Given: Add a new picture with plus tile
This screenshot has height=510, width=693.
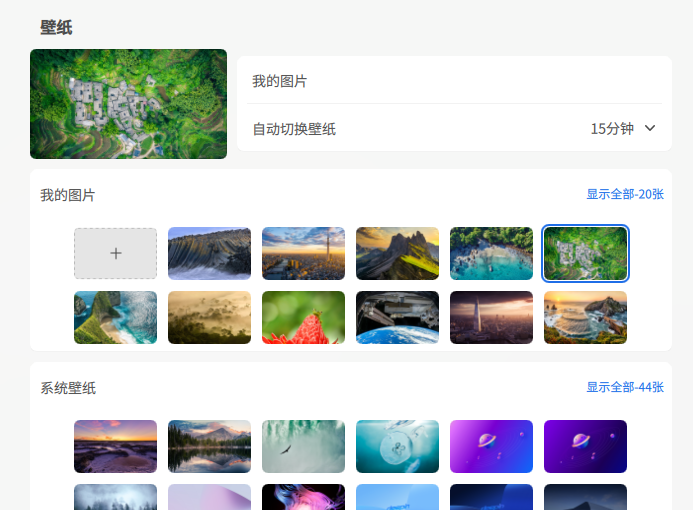Looking at the screenshot, I should 115,253.
